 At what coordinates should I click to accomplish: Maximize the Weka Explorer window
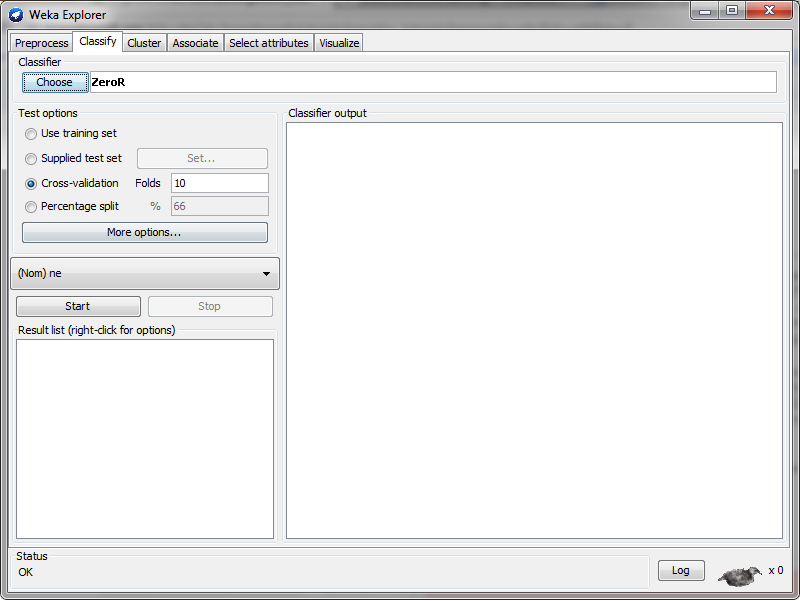pyautogui.click(x=733, y=11)
